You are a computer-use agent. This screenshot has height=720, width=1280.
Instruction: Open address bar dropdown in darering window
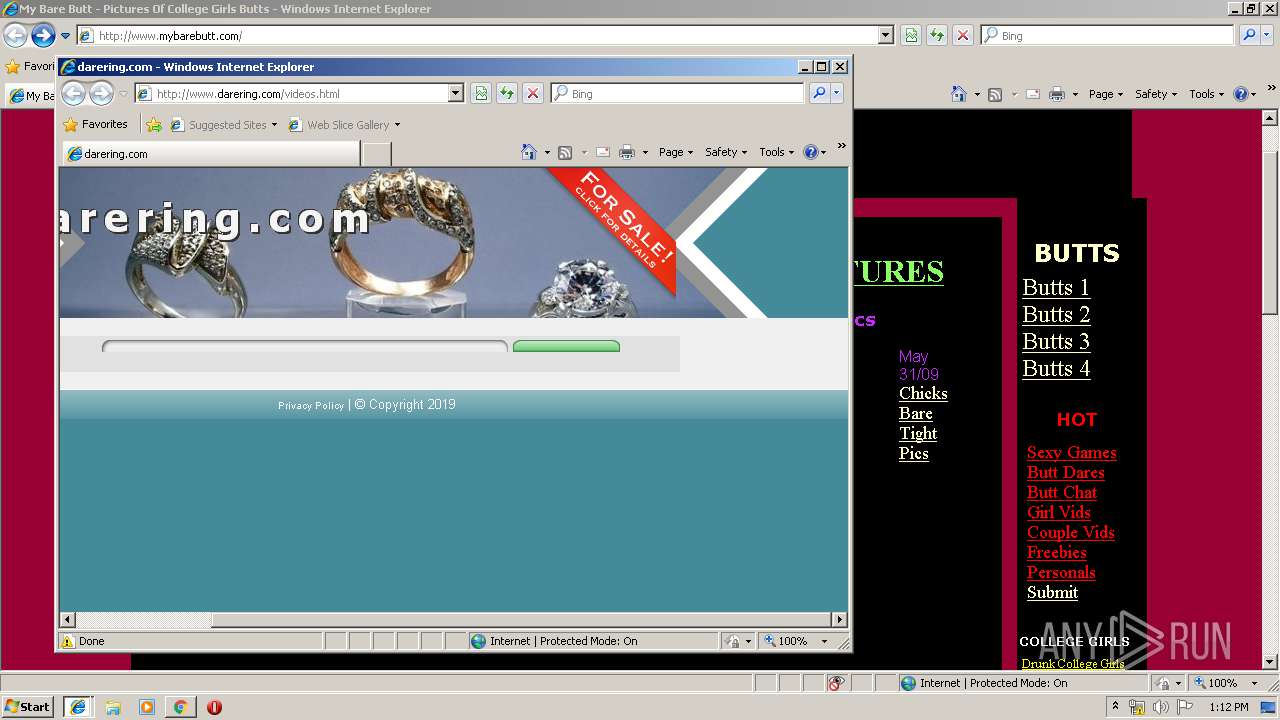click(x=456, y=93)
